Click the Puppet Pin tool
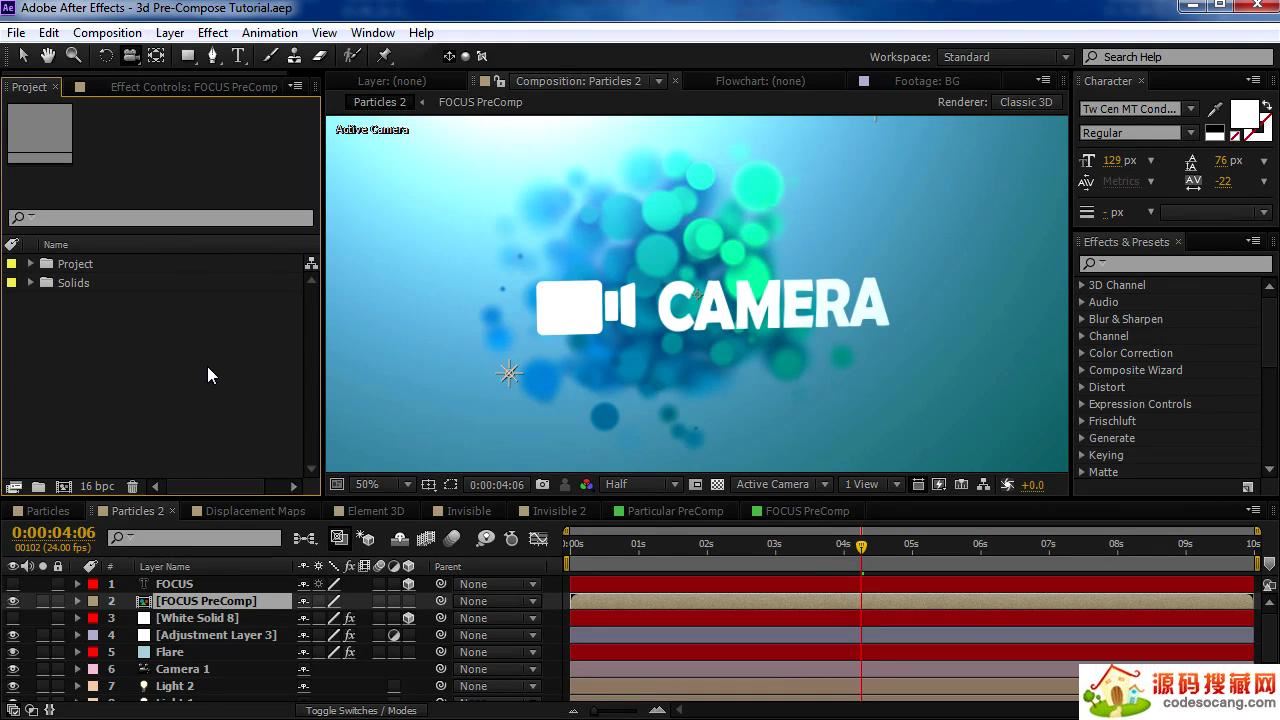This screenshot has height=720, width=1280. coord(385,56)
